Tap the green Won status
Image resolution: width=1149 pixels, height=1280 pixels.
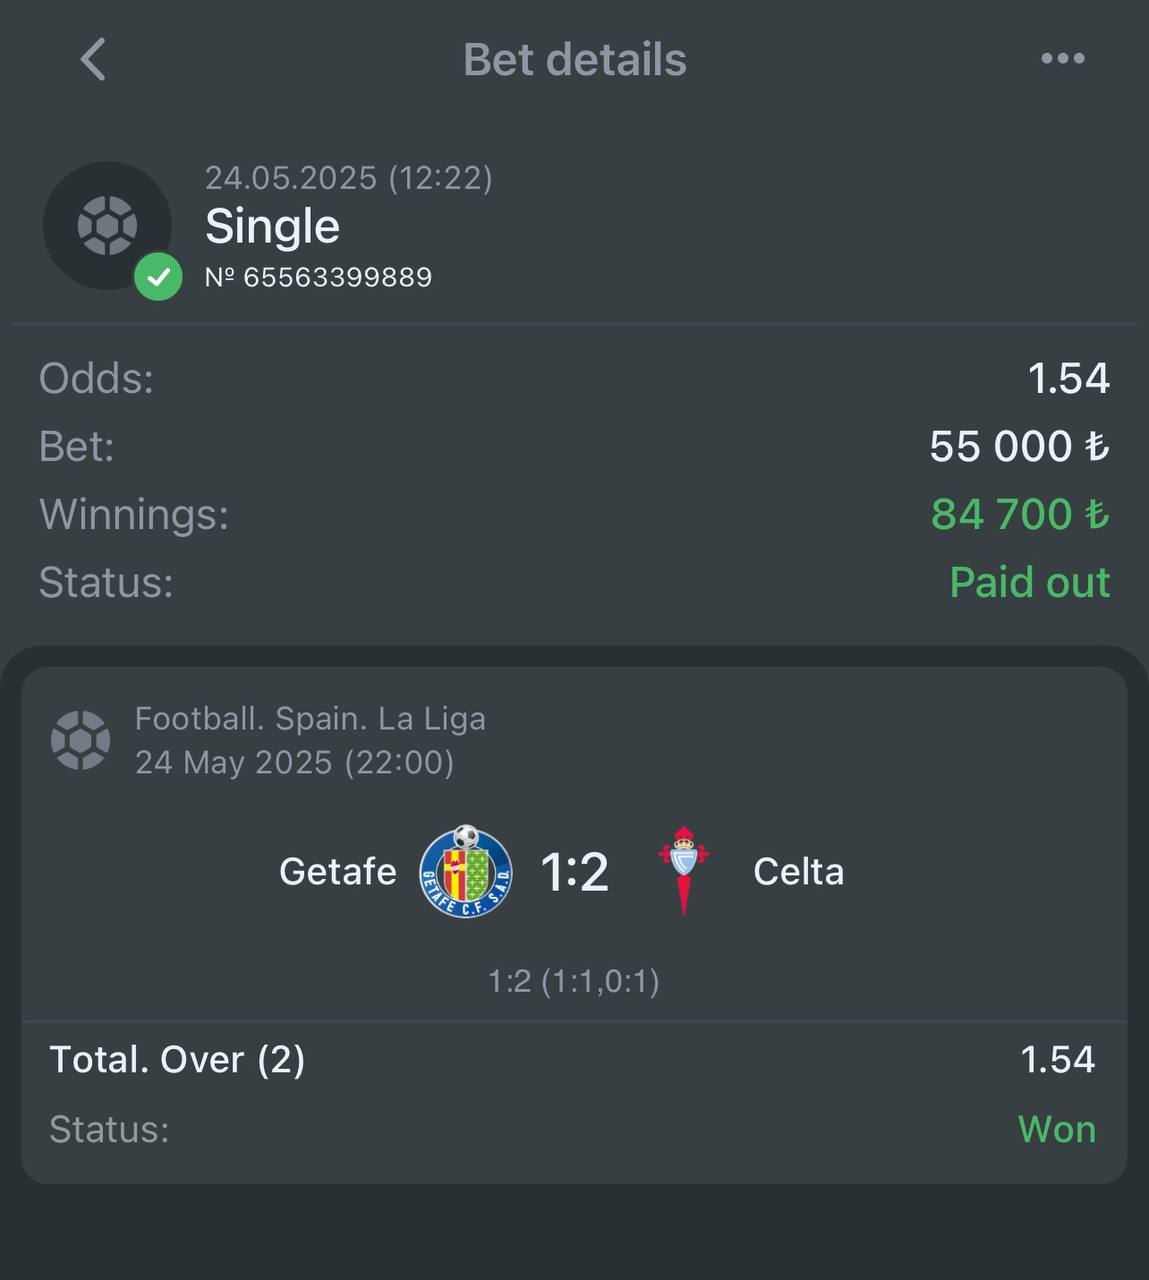pyautogui.click(x=1057, y=1129)
